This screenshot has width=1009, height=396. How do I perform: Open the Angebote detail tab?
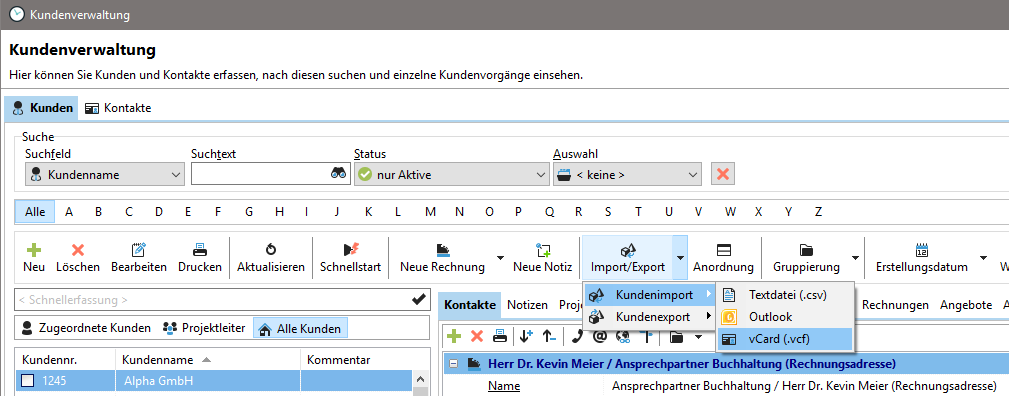click(x=966, y=305)
